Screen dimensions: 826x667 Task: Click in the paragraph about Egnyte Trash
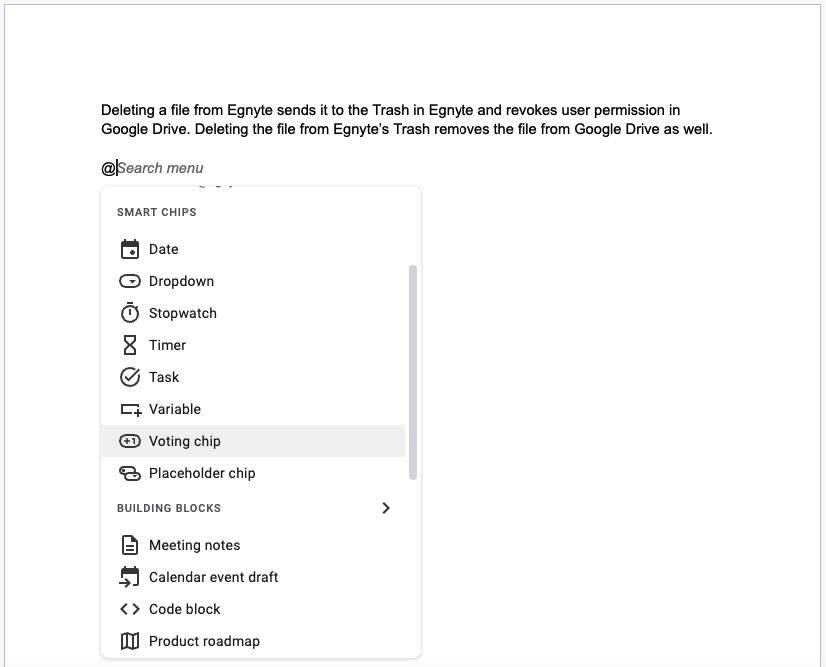(x=407, y=120)
